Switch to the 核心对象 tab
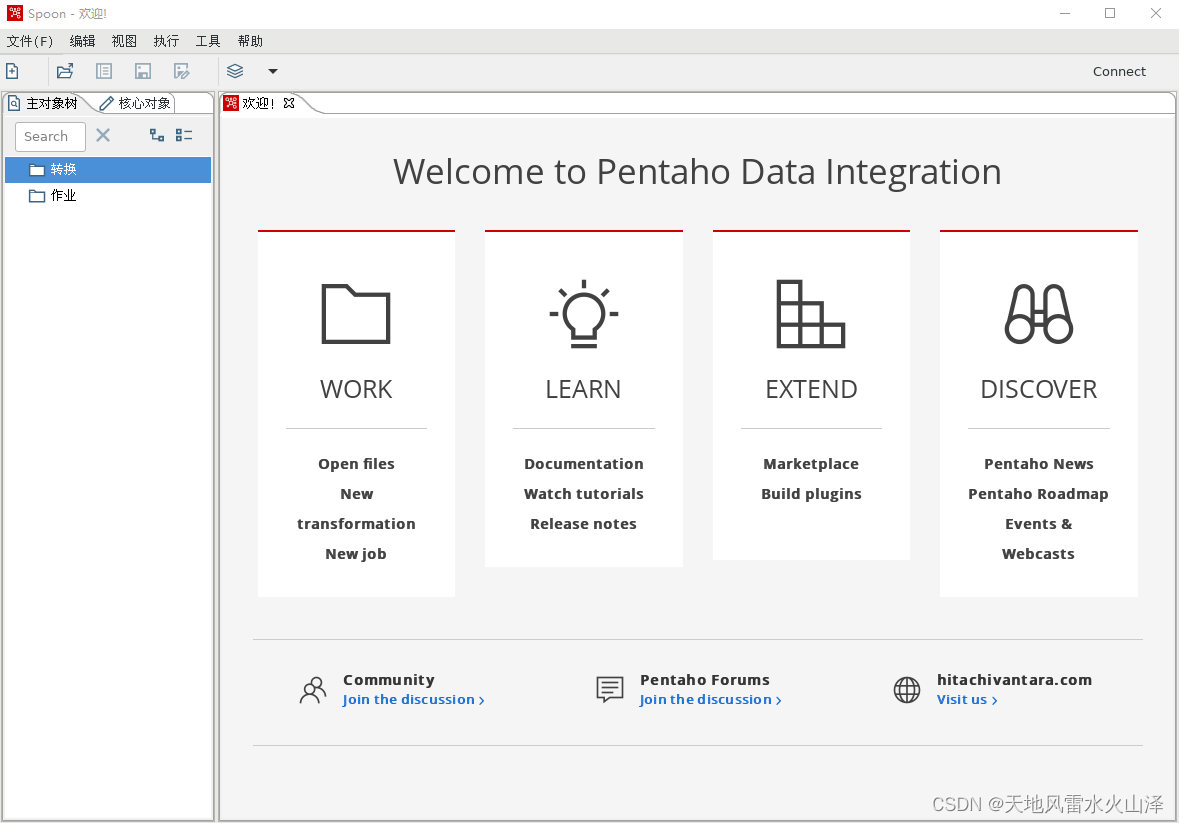 [136, 103]
